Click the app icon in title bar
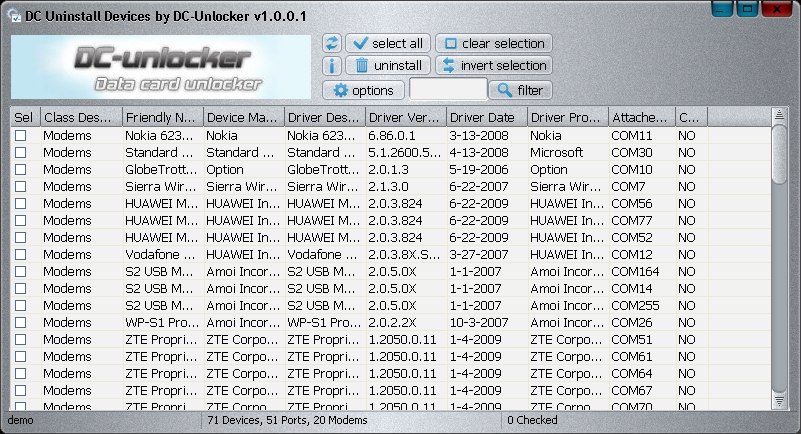The image size is (801, 434). click(14, 16)
